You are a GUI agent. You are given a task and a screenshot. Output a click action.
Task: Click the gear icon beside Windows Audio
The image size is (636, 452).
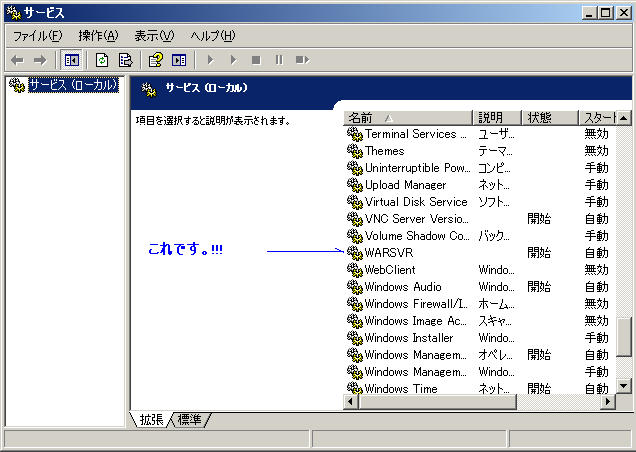(355, 287)
